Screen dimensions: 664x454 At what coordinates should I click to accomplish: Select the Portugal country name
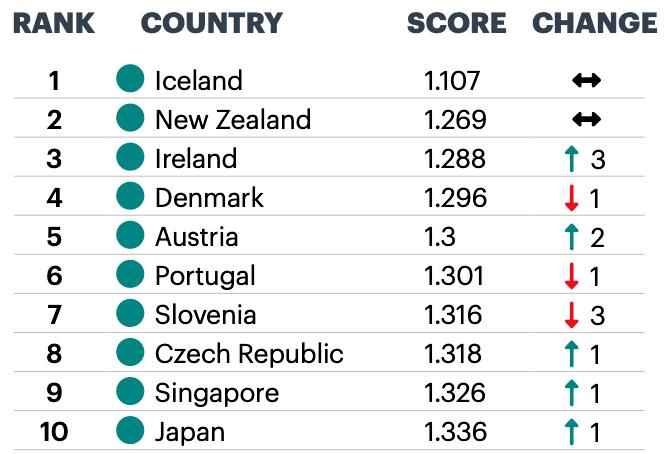tap(205, 277)
